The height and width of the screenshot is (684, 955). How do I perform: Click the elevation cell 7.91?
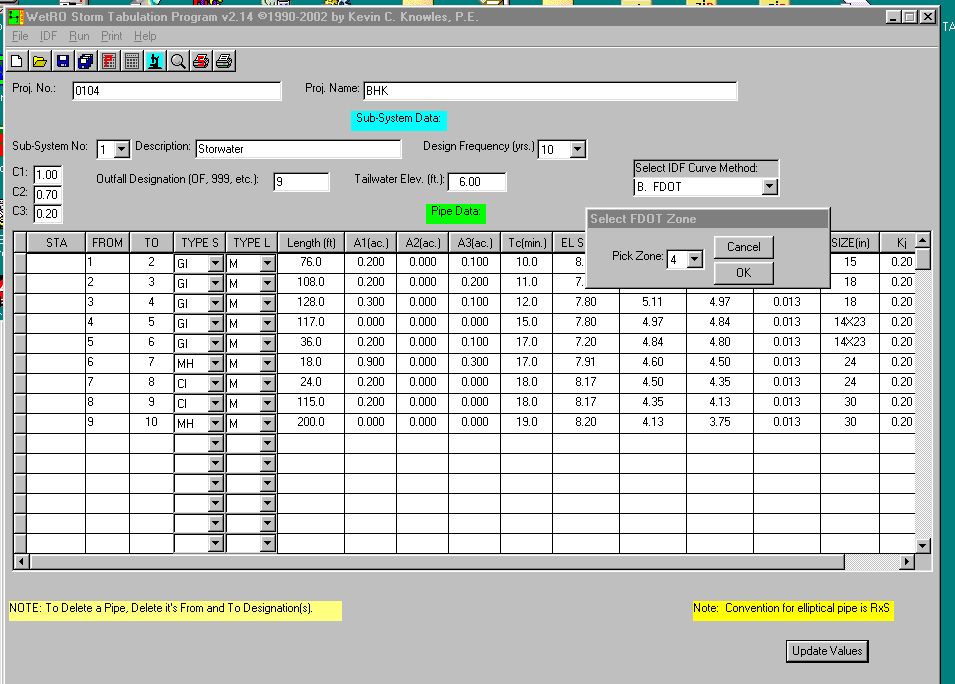(x=586, y=362)
